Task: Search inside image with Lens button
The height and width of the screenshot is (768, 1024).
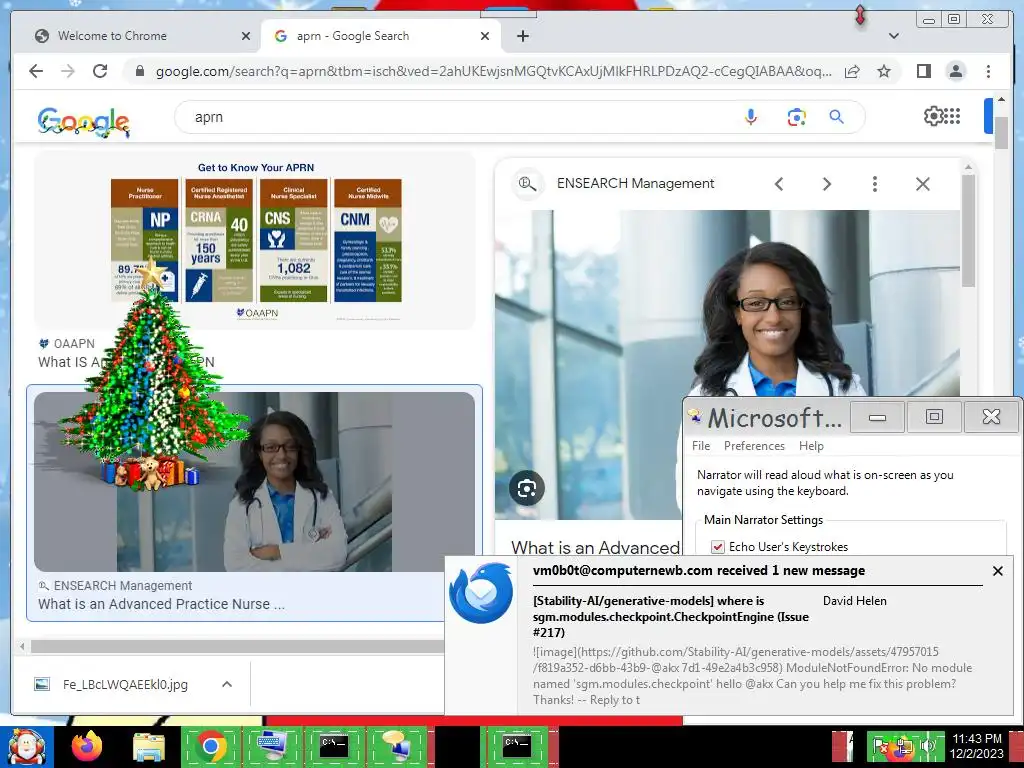Action: click(526, 488)
